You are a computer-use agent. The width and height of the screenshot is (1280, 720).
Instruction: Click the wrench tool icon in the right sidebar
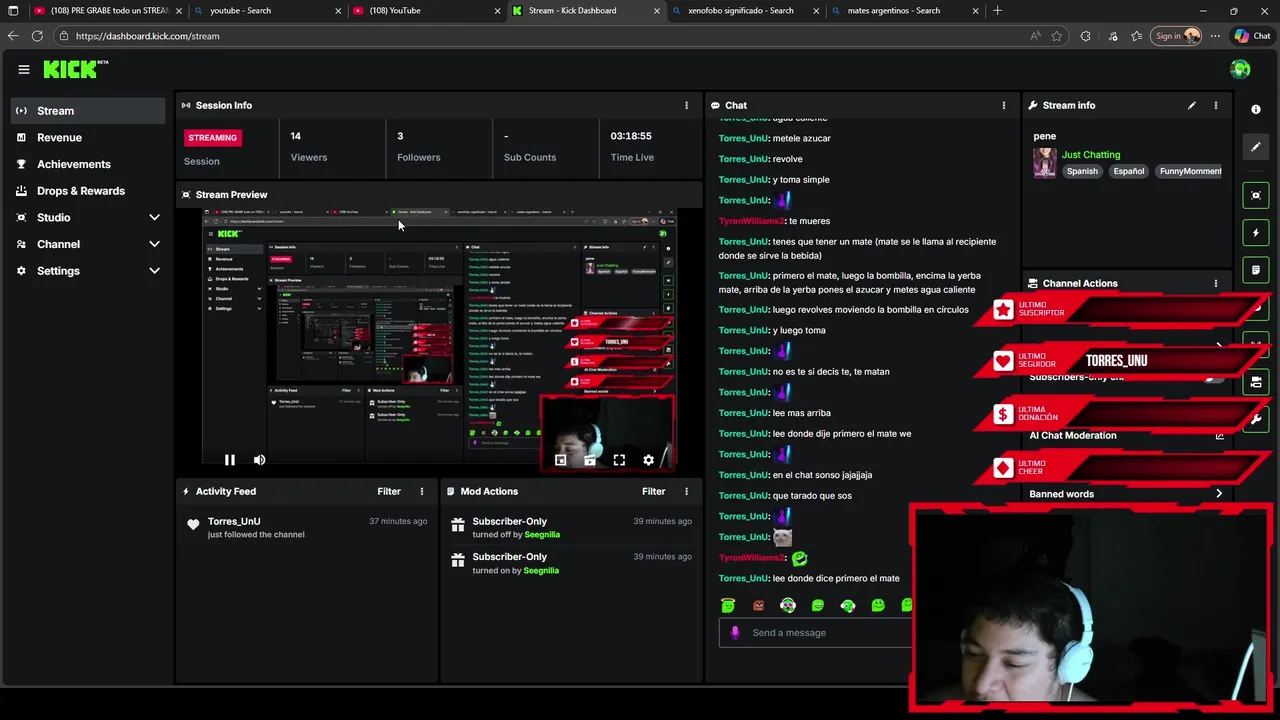pos(1256,419)
